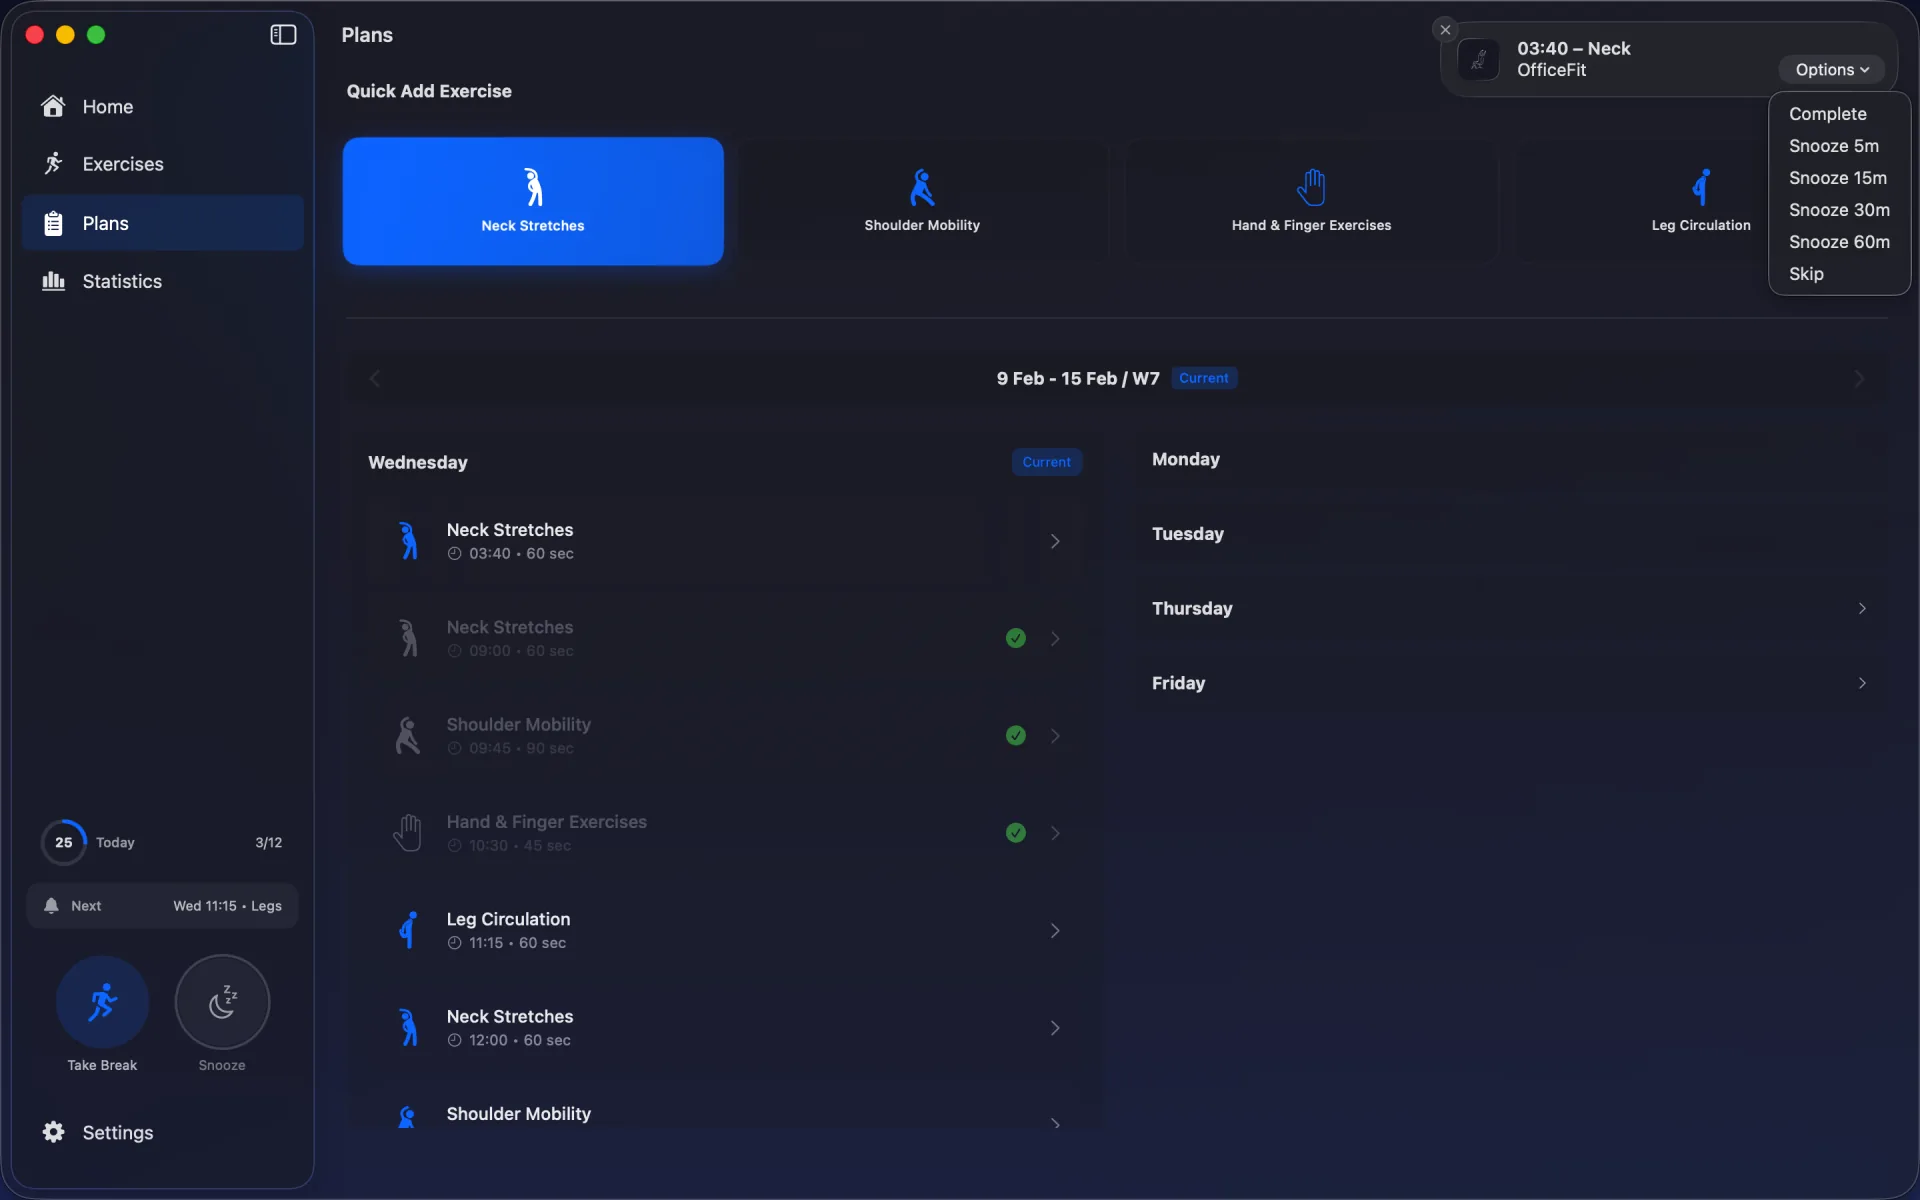The image size is (1920, 1200).
Task: Open Exercises from the sidebar
Action: [x=122, y=163]
